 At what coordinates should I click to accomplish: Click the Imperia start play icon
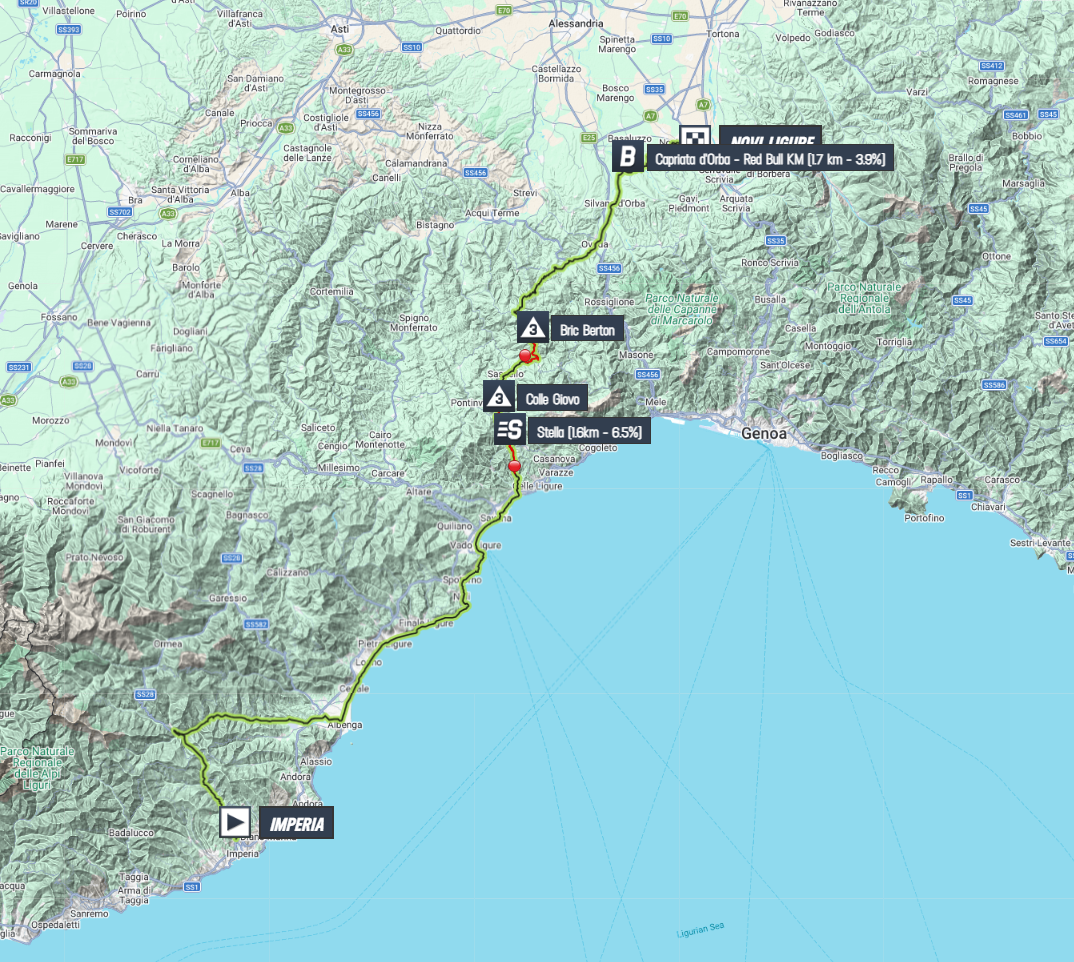click(235, 822)
